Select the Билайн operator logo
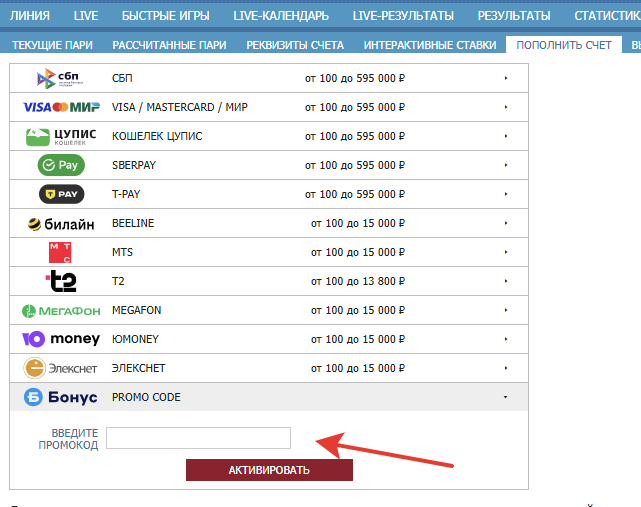Viewport: 641px width, 507px height. click(x=60, y=223)
